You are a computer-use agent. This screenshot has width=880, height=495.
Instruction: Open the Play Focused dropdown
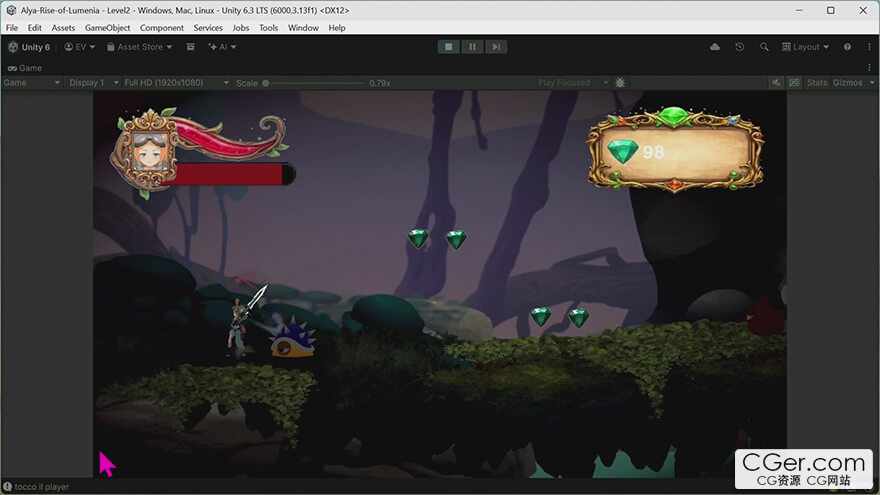click(x=572, y=82)
